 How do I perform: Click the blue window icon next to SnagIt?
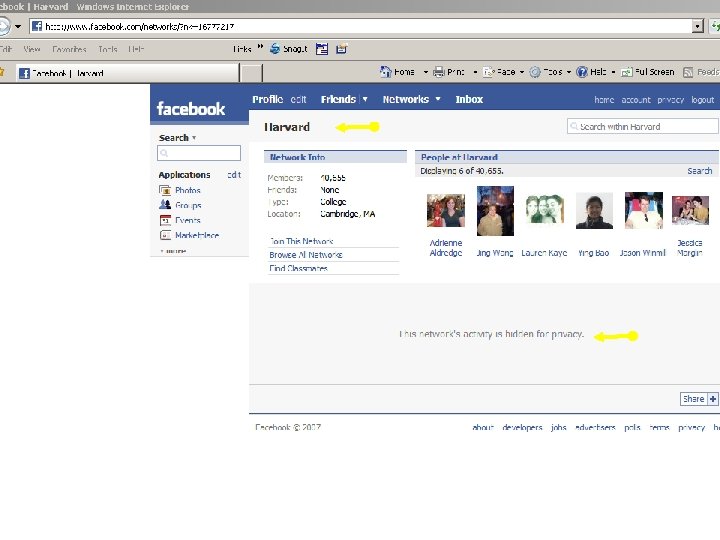click(322, 49)
